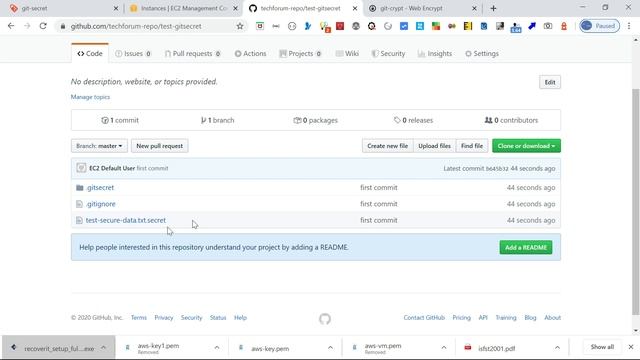This screenshot has width=640, height=360.
Task: View 0 contributors link
Action: point(511,120)
